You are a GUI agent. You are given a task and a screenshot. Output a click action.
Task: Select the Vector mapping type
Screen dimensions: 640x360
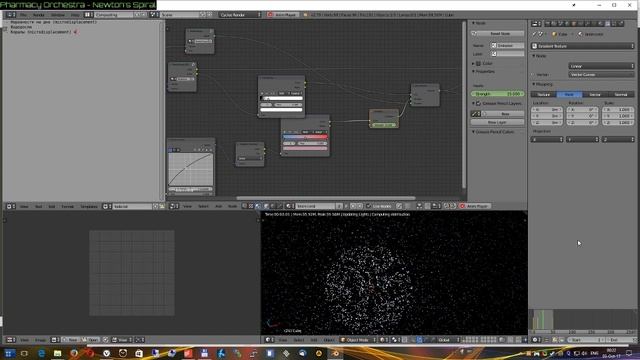[595, 94]
